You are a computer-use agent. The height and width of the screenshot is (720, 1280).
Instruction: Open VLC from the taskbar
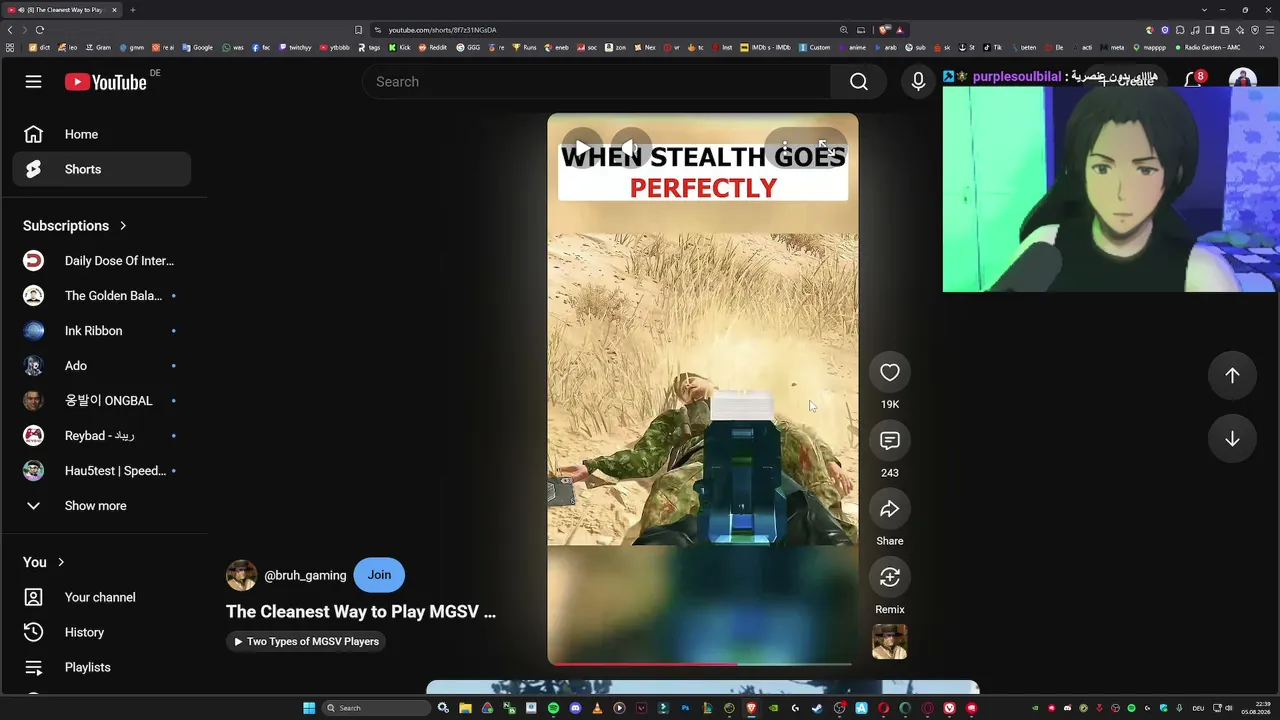597,708
